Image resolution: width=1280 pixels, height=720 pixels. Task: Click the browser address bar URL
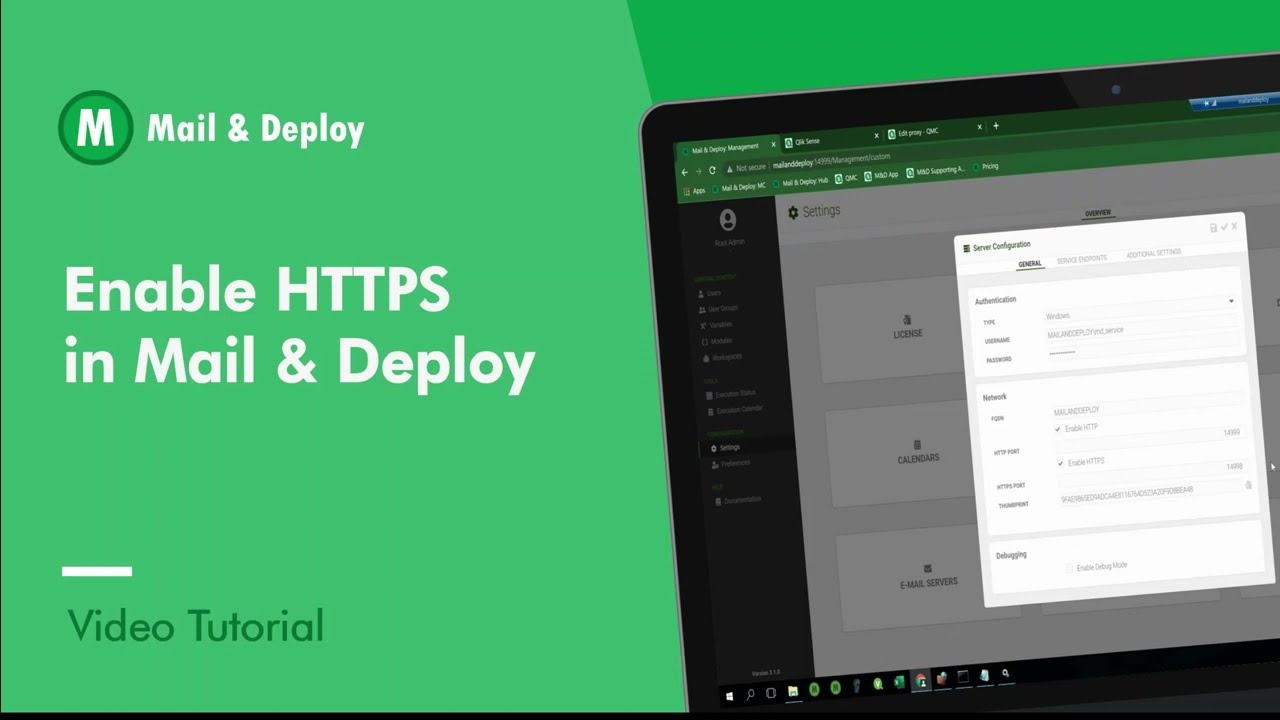tap(831, 164)
